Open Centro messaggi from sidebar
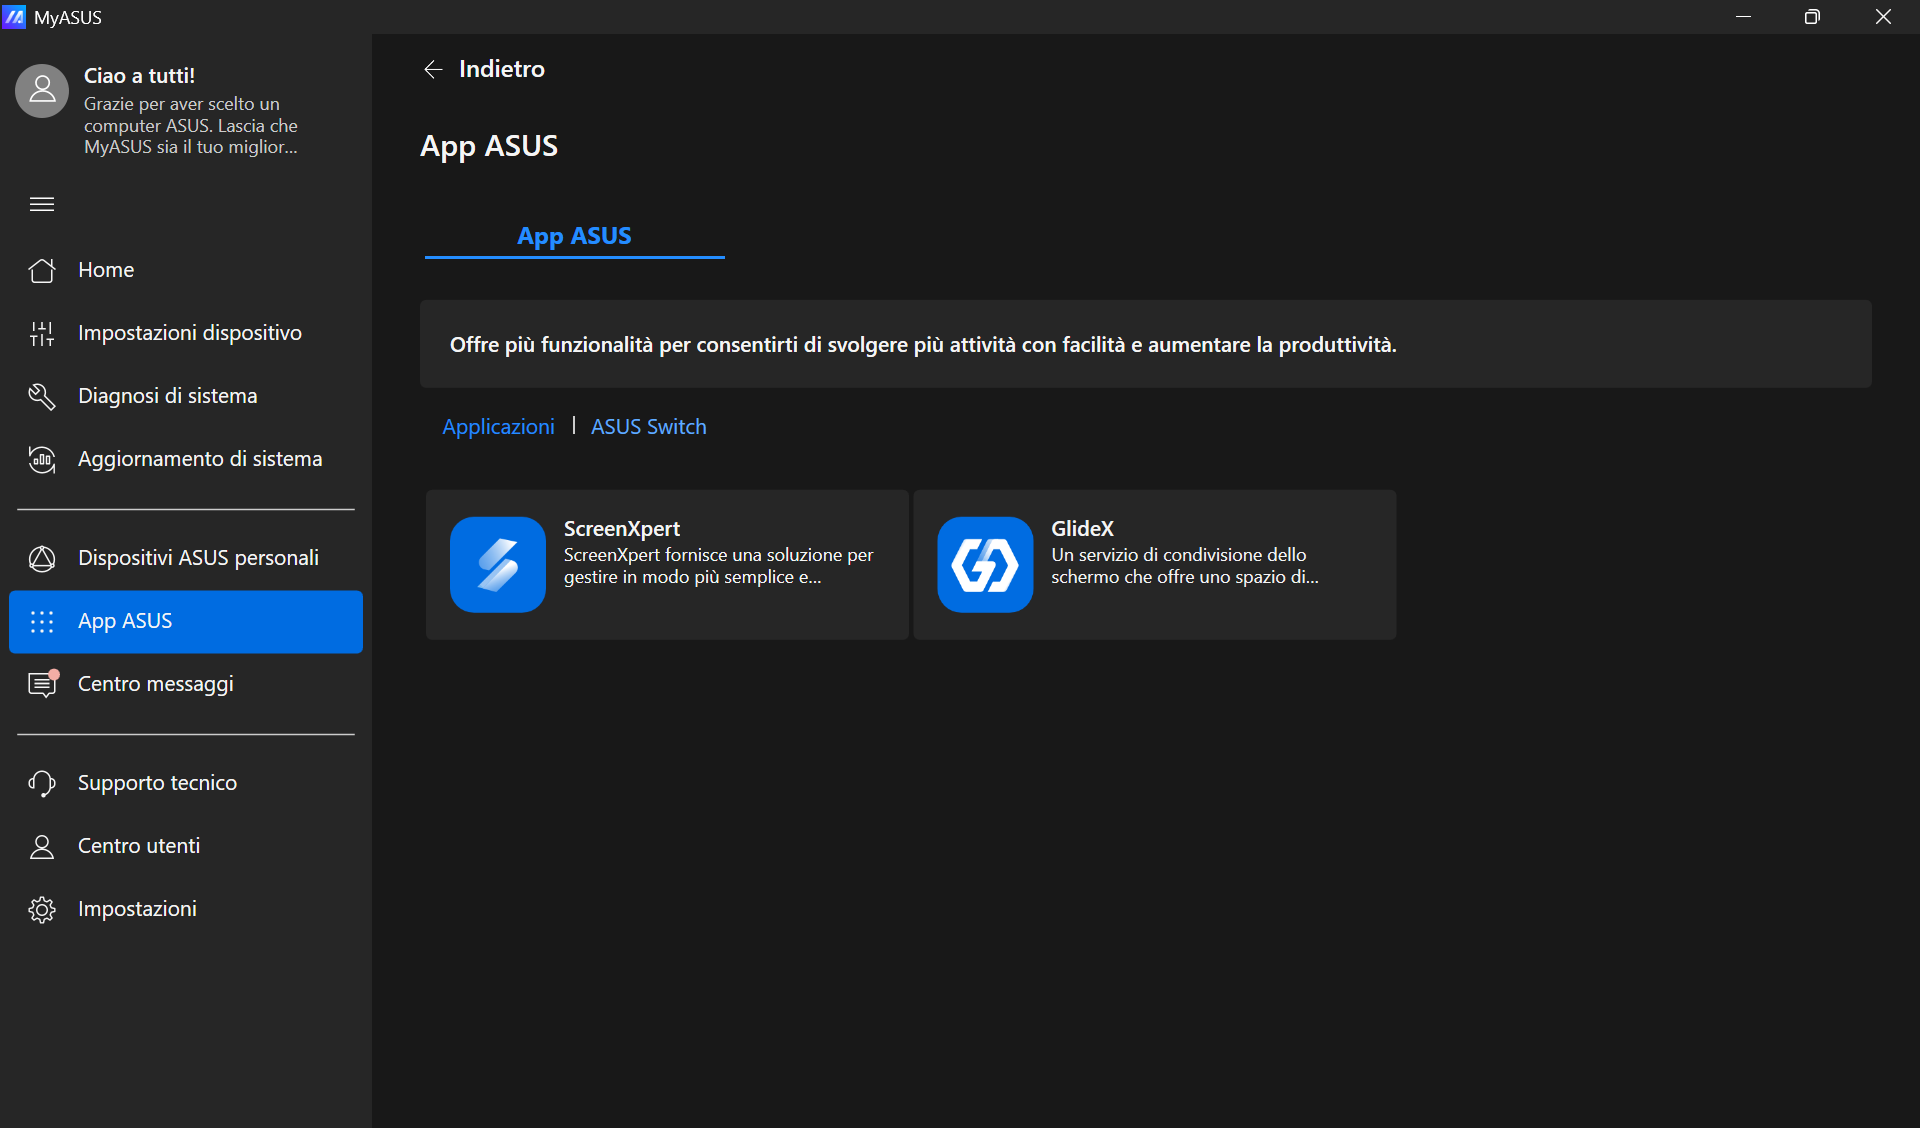Screen dimensions: 1920x1128 click(186, 684)
